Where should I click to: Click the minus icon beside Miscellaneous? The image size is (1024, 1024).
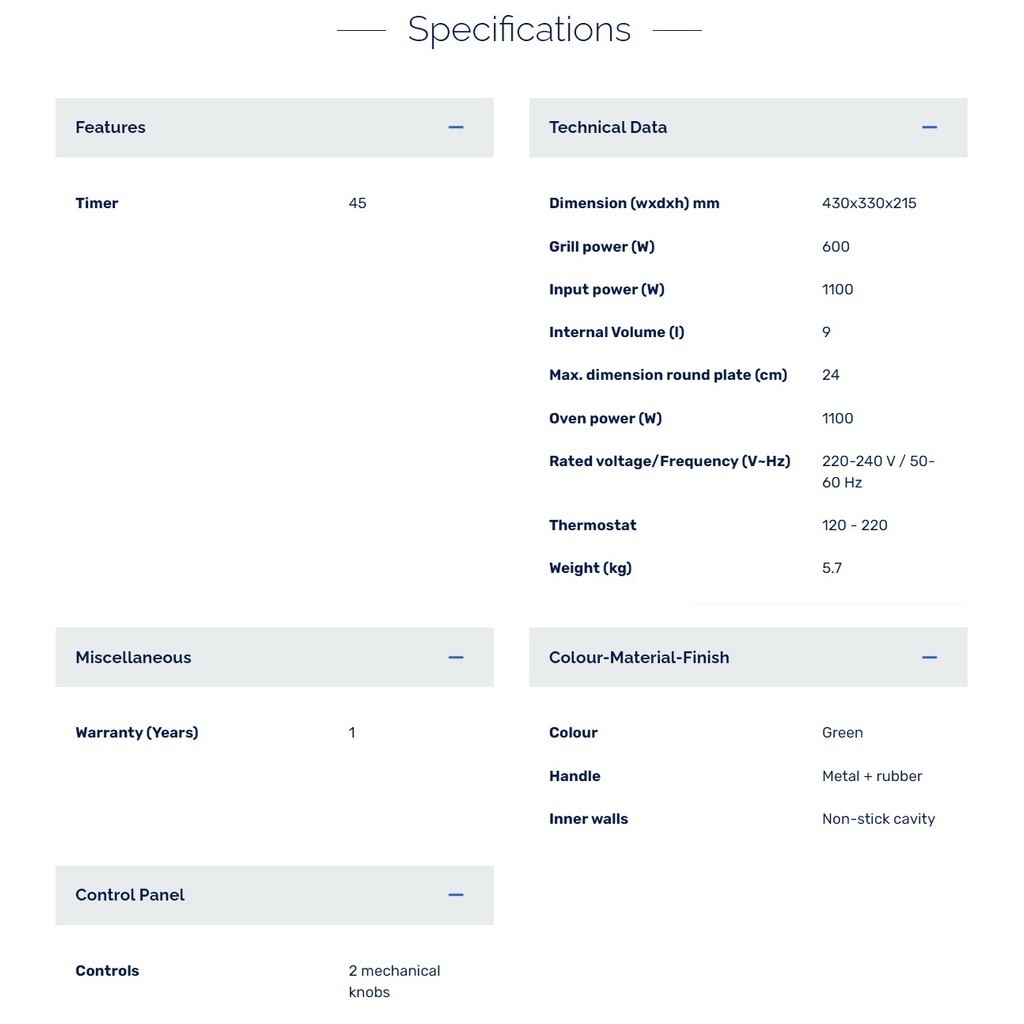456,657
